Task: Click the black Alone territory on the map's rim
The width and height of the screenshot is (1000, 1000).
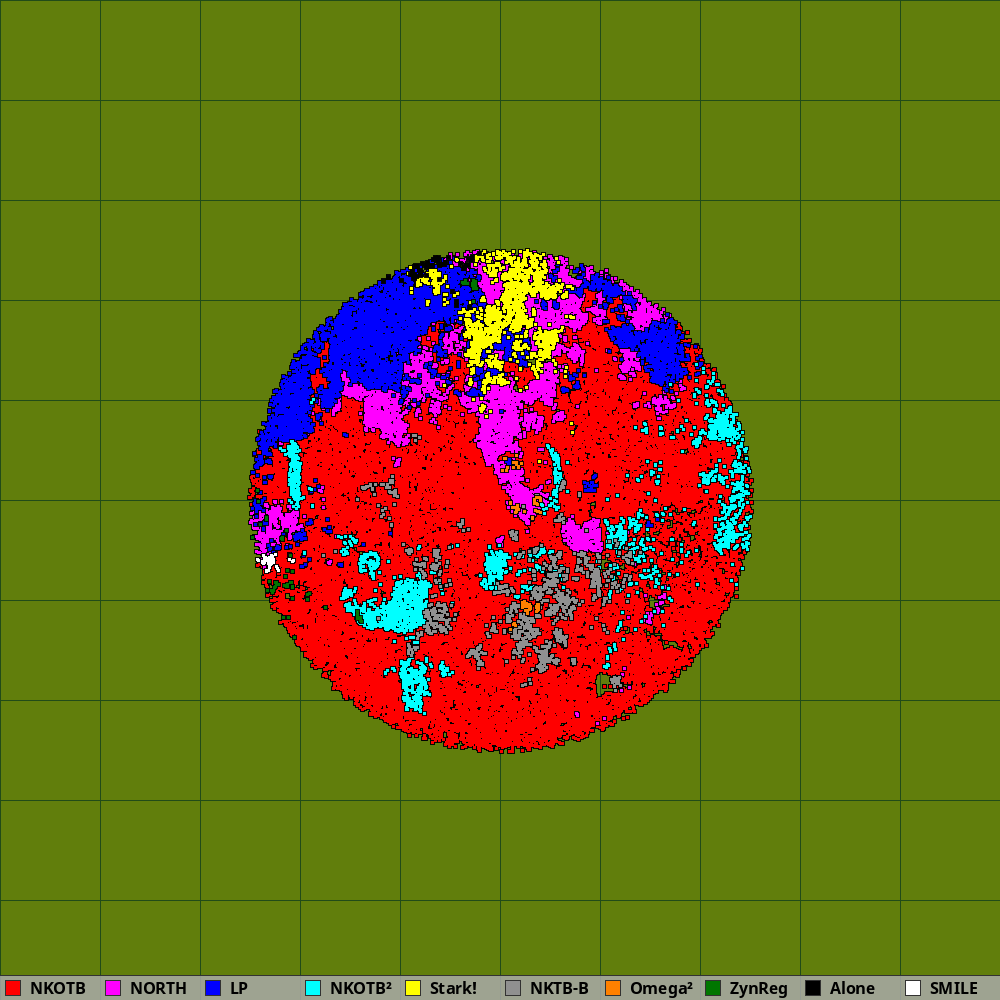Action: 429,263
